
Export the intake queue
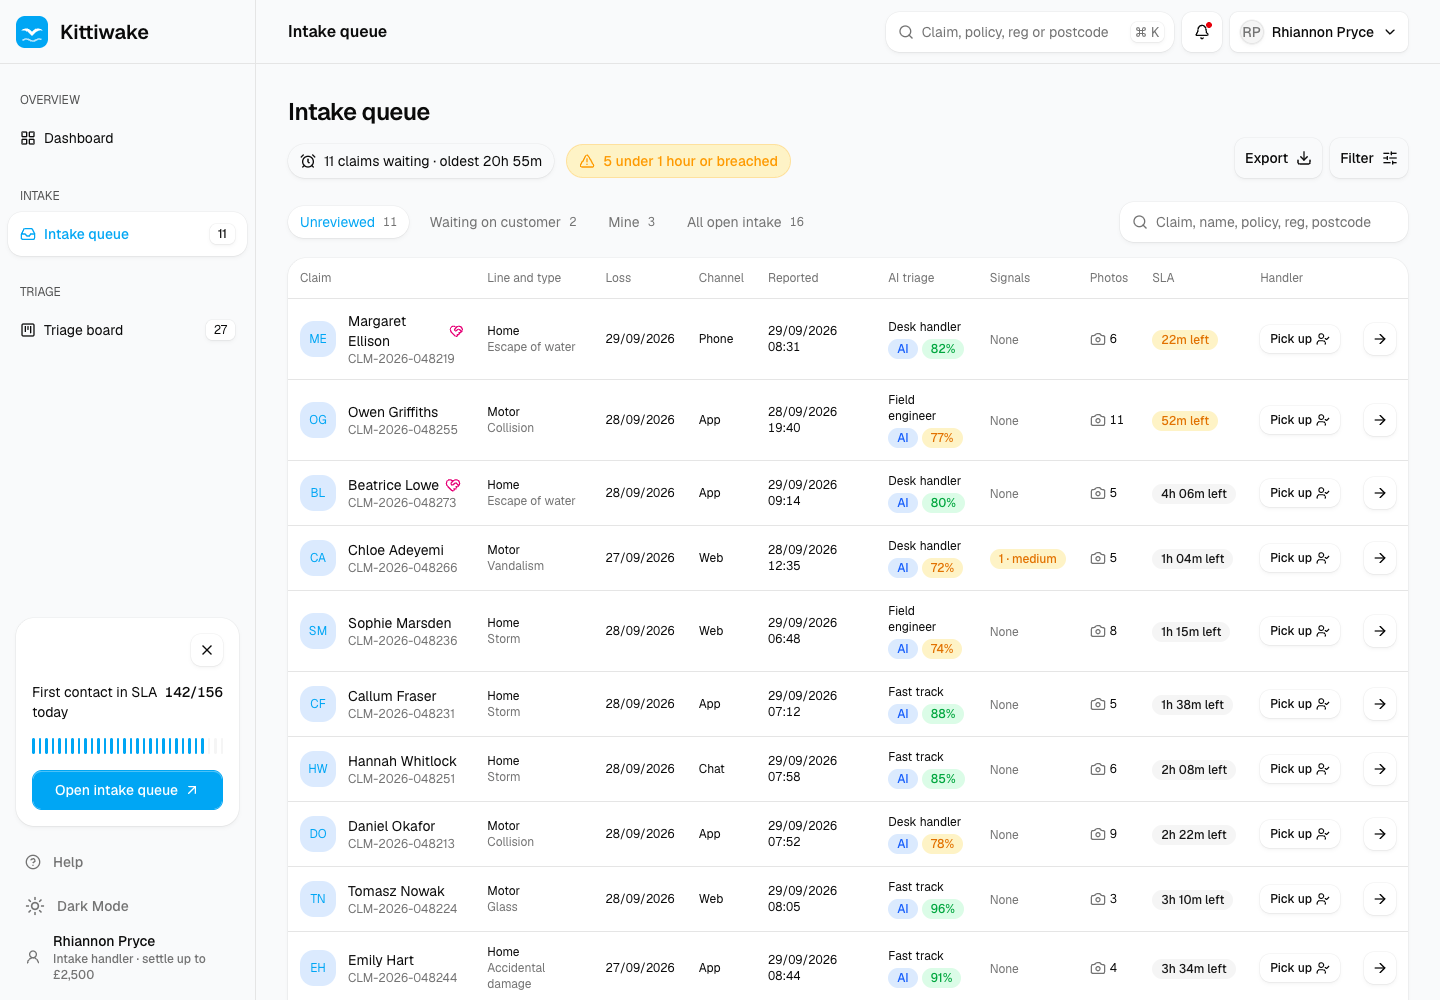[1278, 158]
